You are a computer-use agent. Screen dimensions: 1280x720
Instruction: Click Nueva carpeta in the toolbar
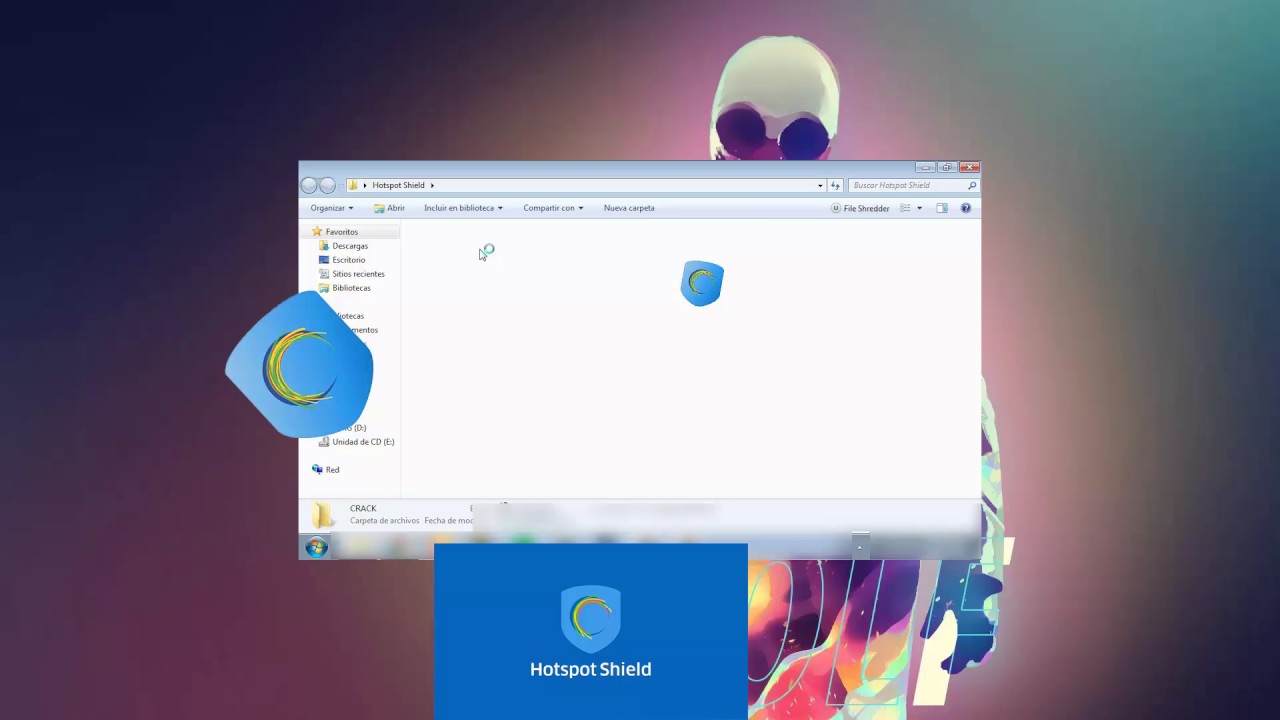click(629, 208)
